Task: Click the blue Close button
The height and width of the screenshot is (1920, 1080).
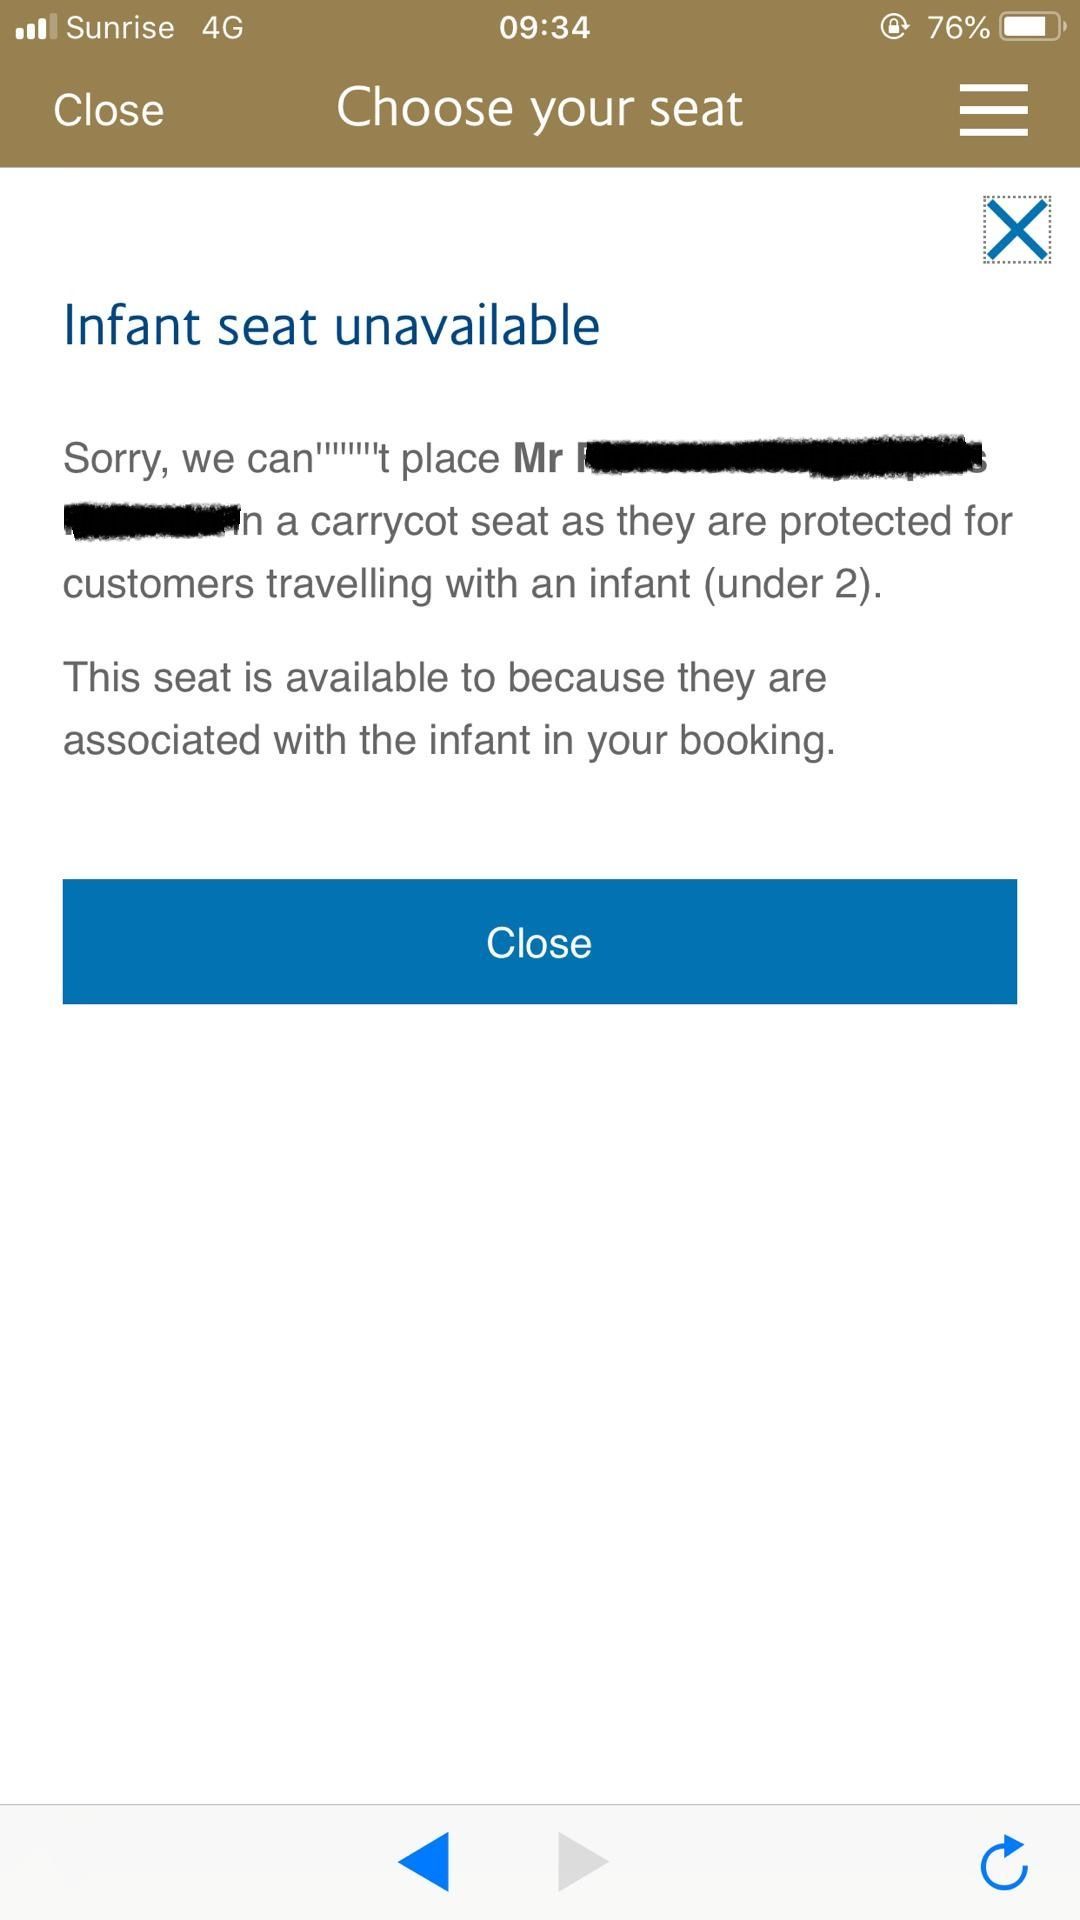Action: 540,941
